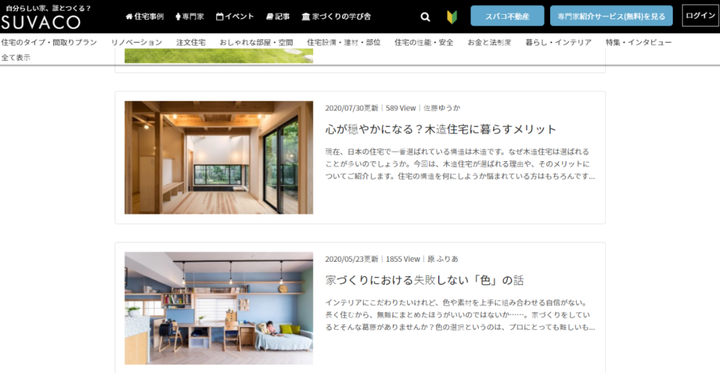Open 記事 in the top navigation
Viewport: 720px width, 373px height.
[x=278, y=17]
